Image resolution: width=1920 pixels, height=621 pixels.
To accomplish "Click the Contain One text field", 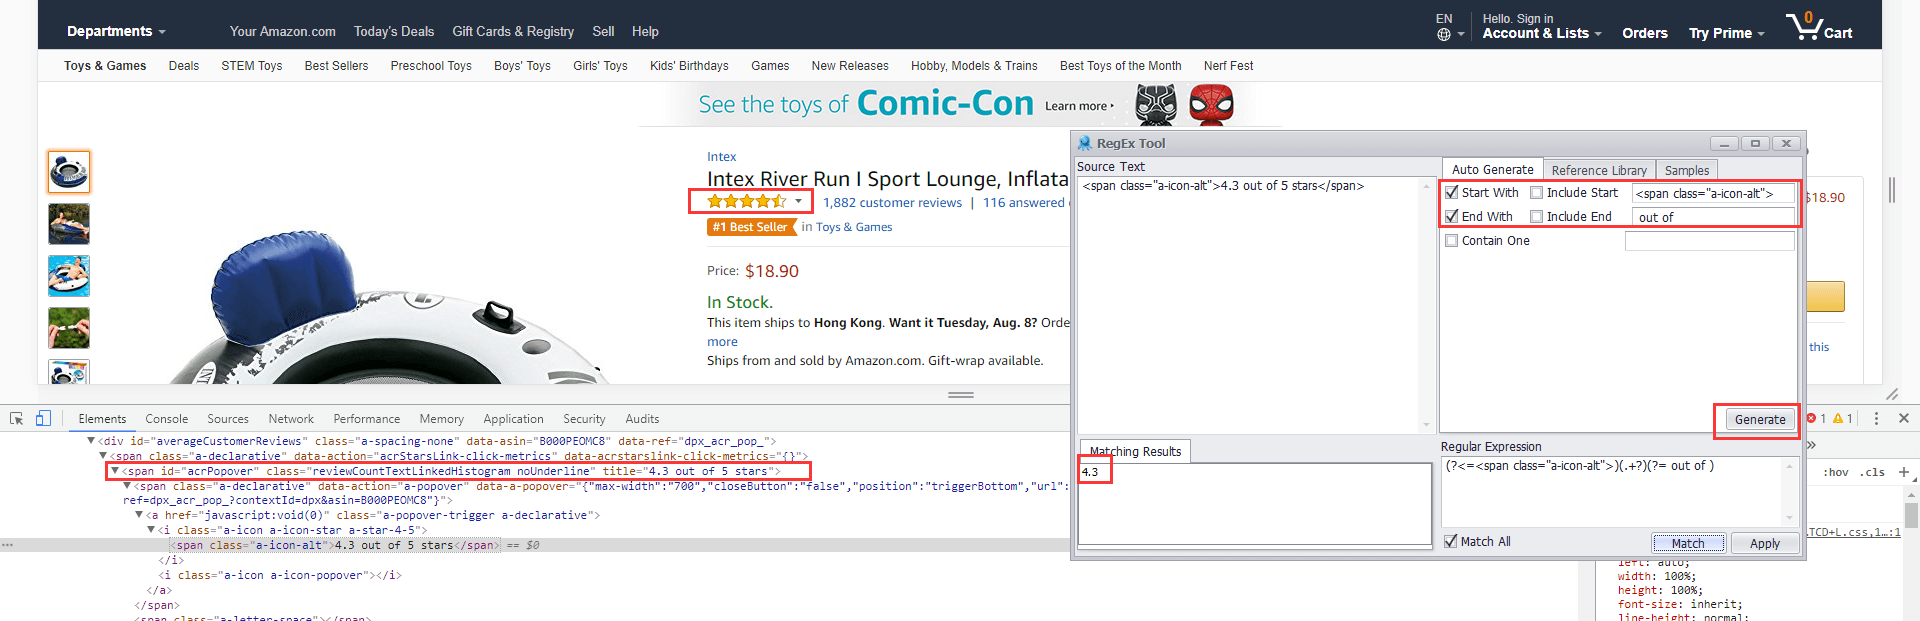I will [1710, 241].
